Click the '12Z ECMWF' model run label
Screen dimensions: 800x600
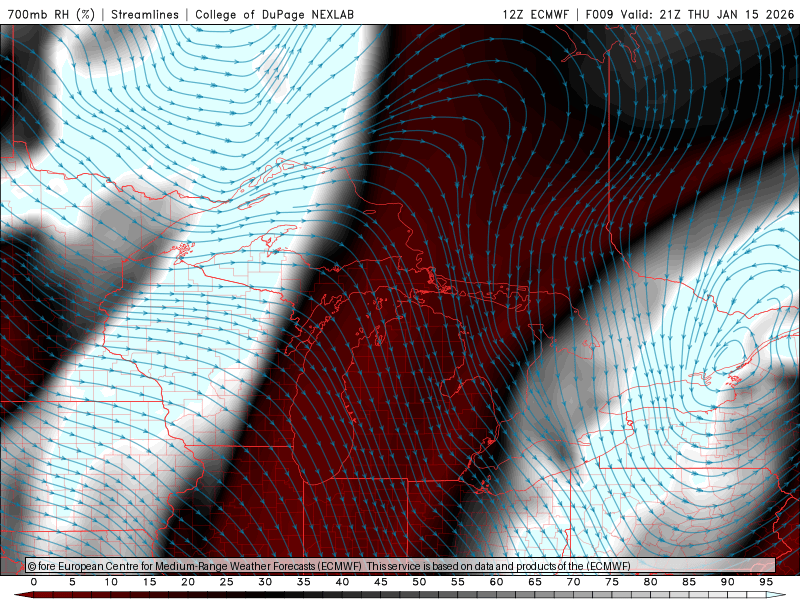coord(535,14)
